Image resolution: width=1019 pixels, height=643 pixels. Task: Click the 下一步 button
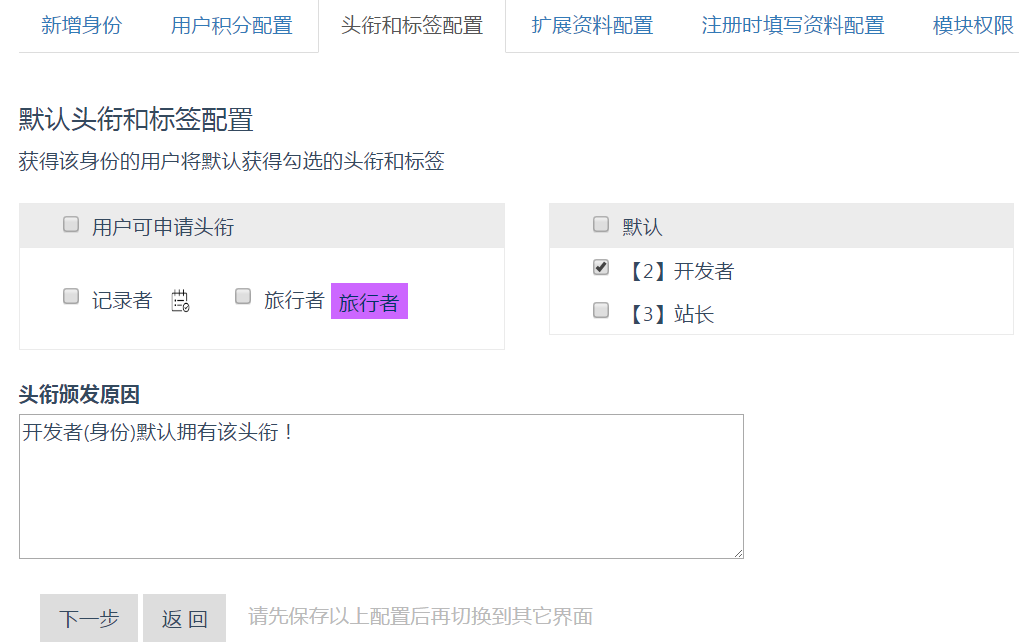click(x=89, y=618)
